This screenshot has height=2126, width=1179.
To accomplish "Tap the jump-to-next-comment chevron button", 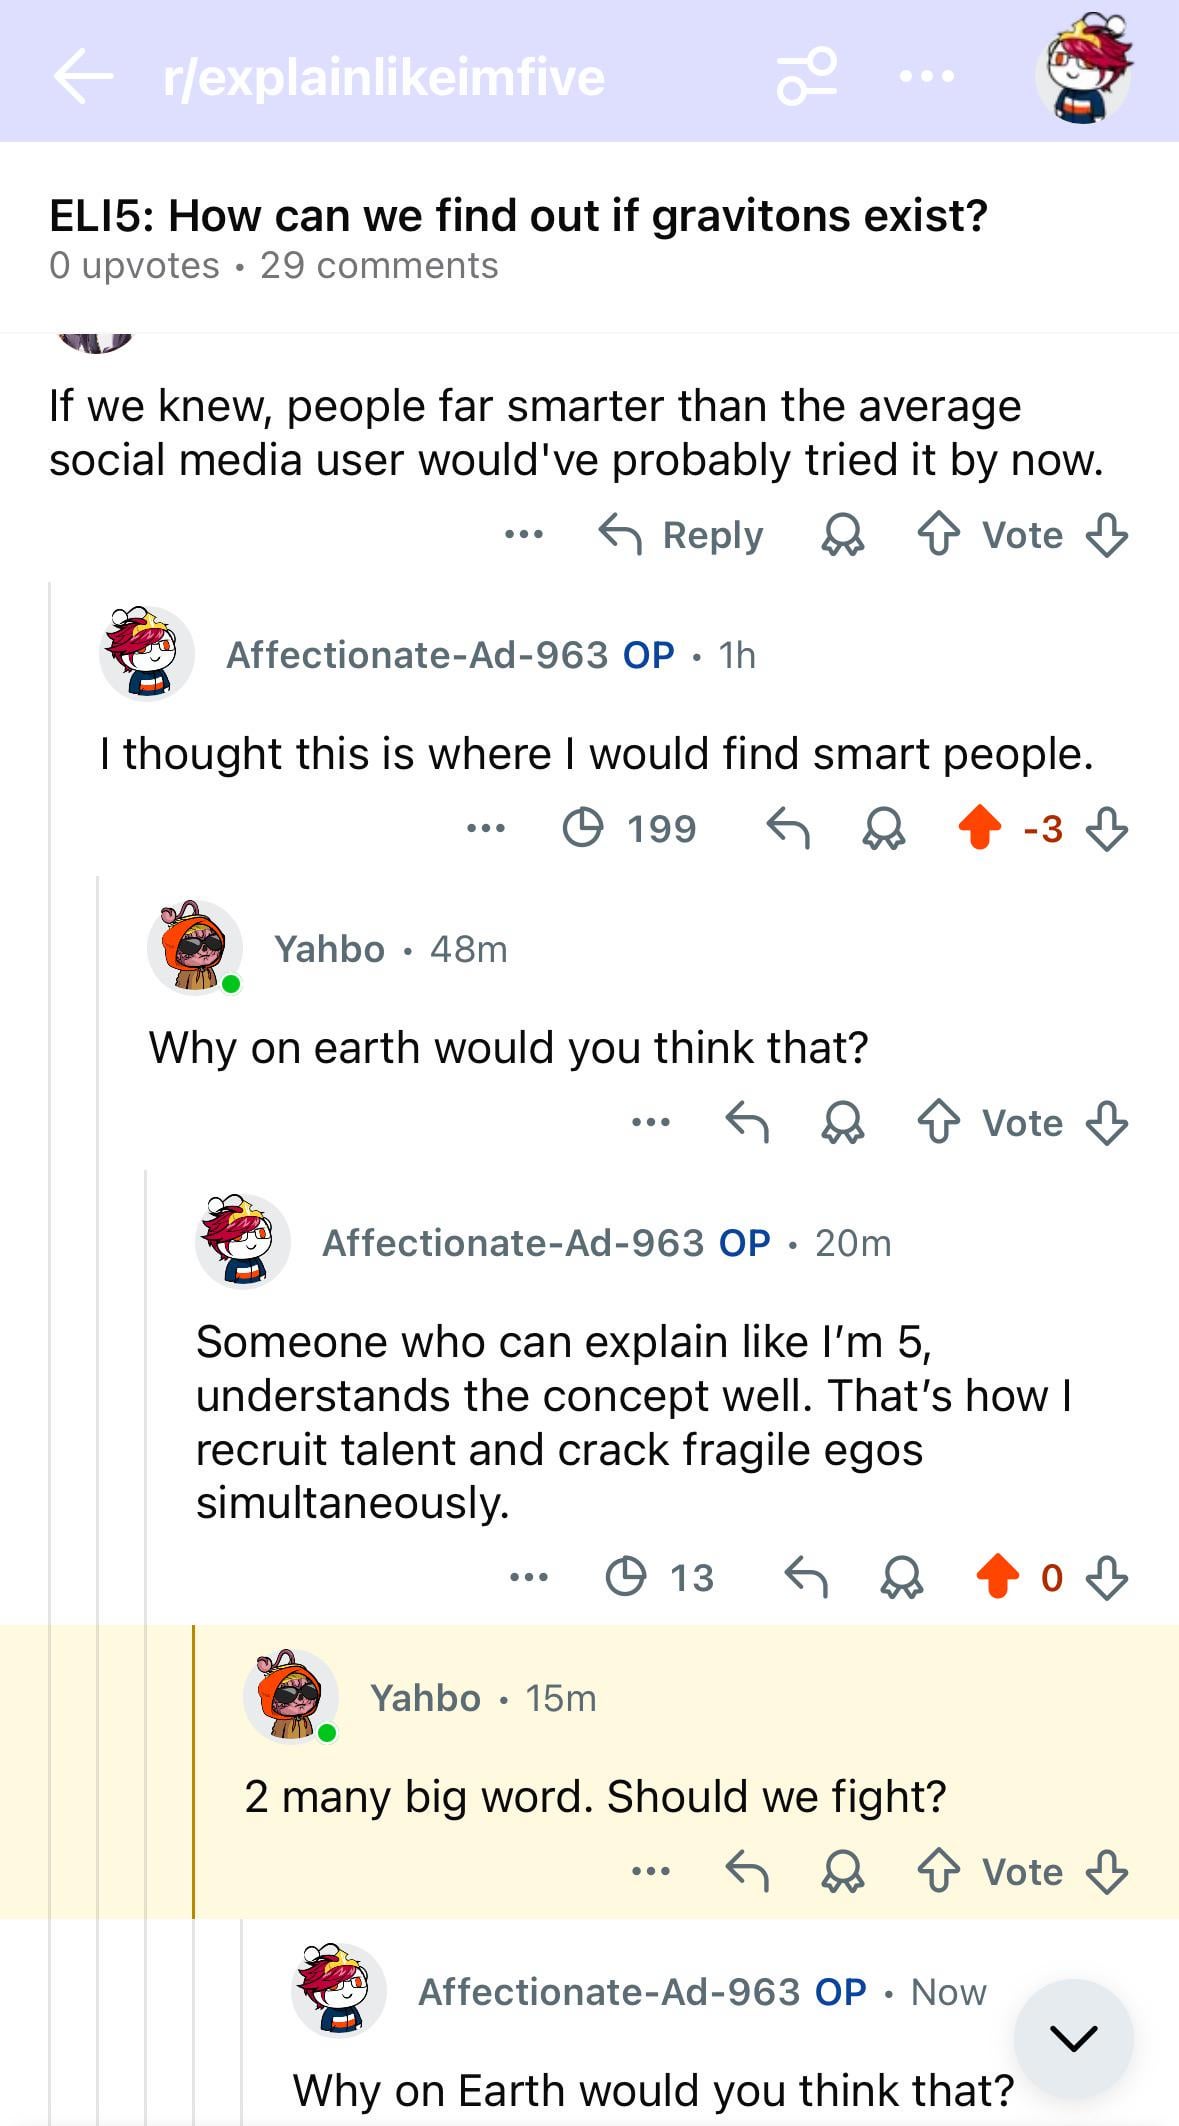I will tap(1074, 2038).
